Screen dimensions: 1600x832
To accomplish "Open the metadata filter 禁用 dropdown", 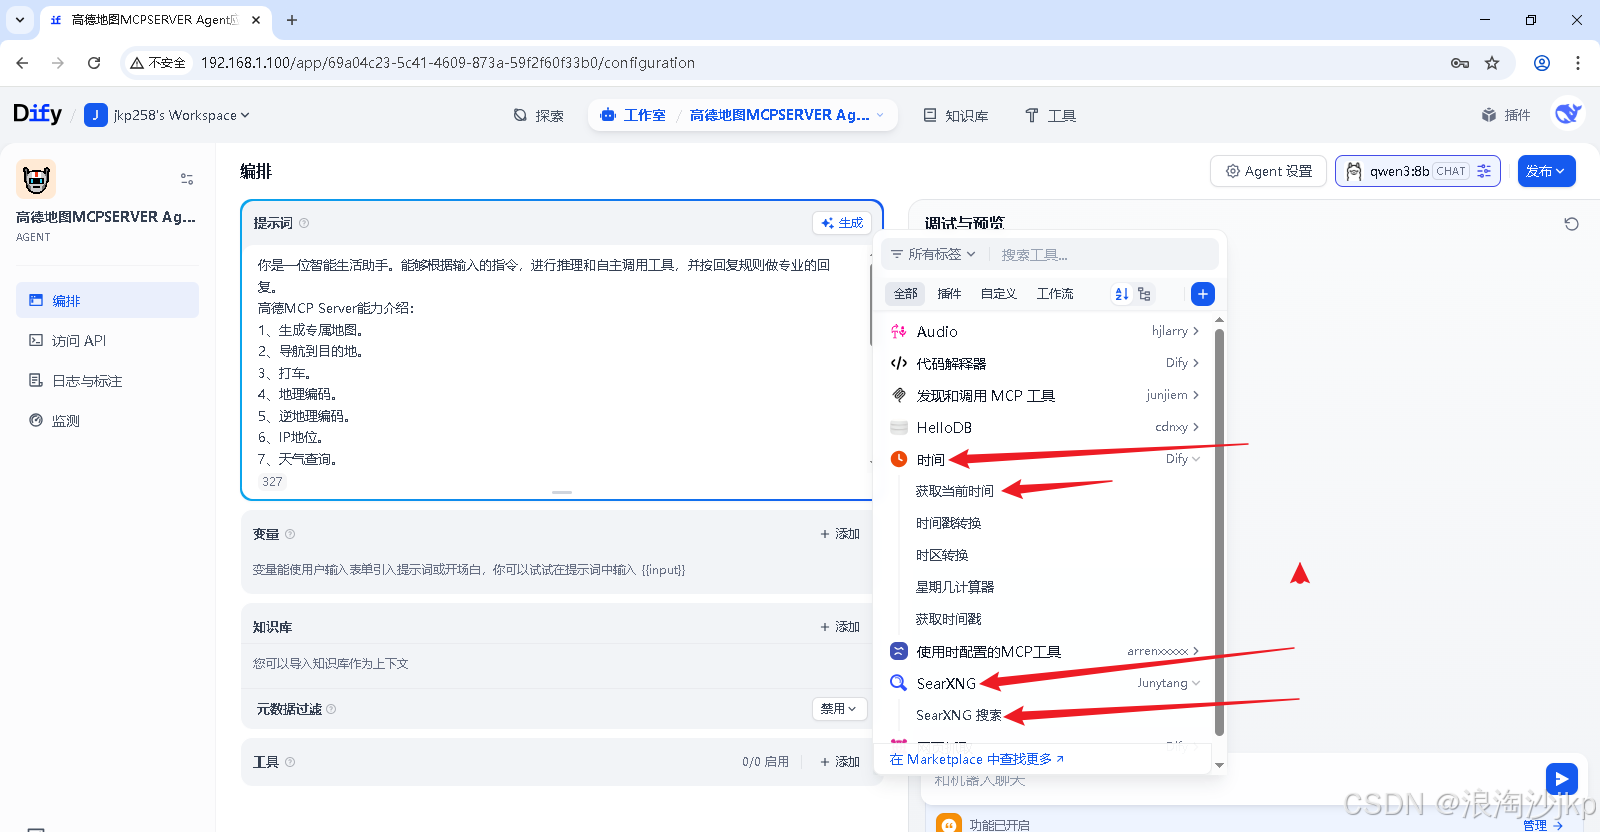I will (839, 708).
